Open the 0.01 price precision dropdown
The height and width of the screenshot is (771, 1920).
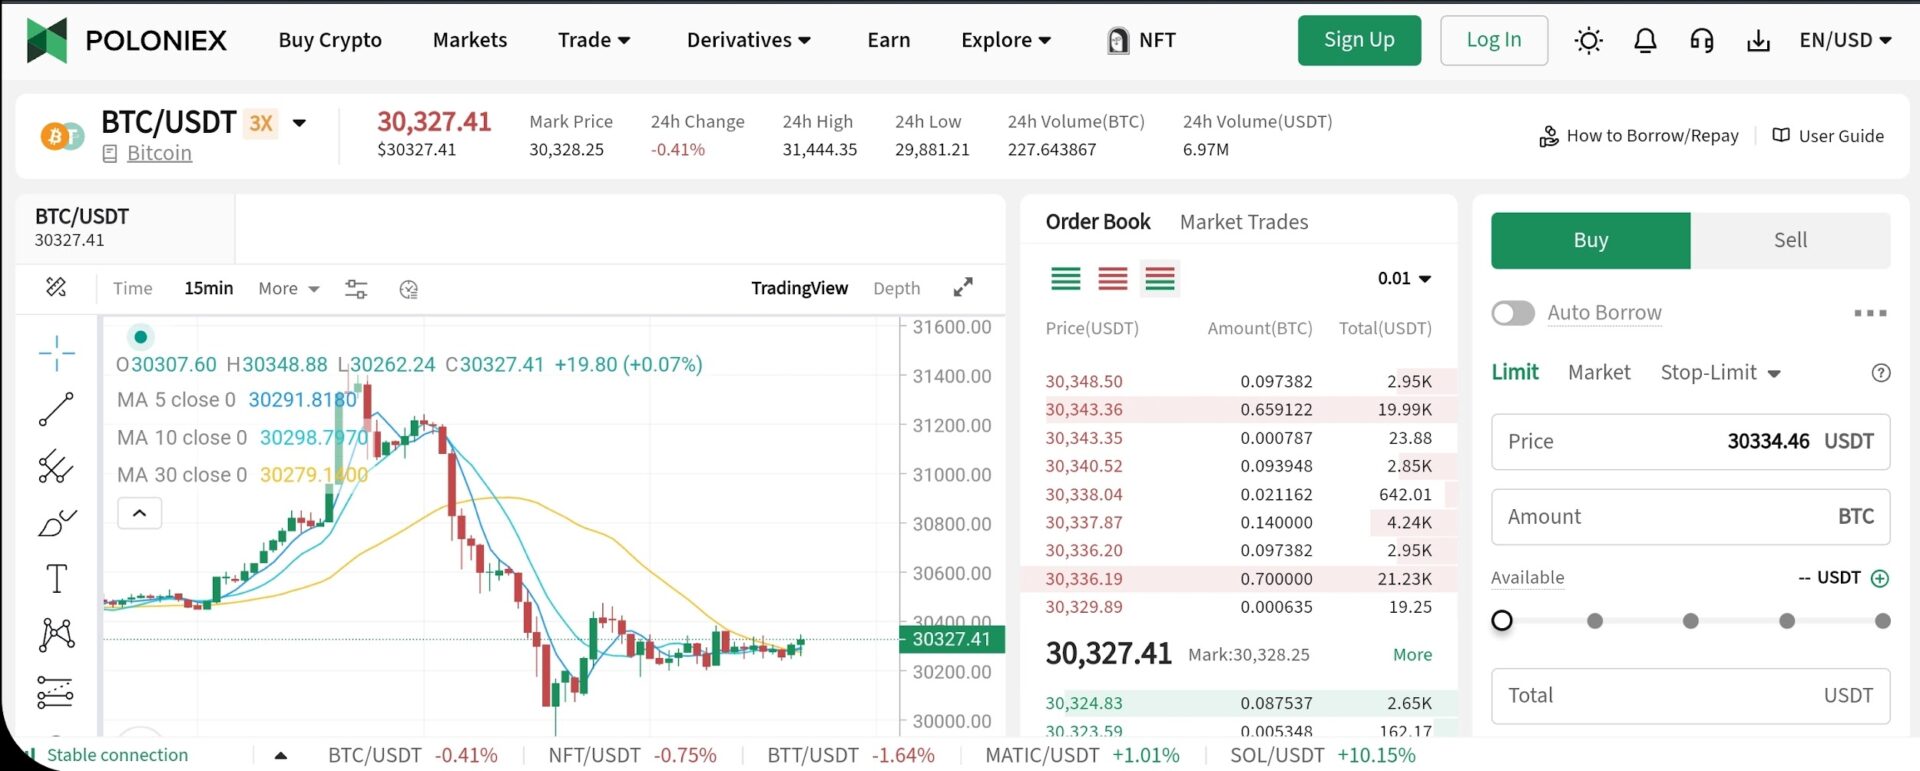point(1404,279)
